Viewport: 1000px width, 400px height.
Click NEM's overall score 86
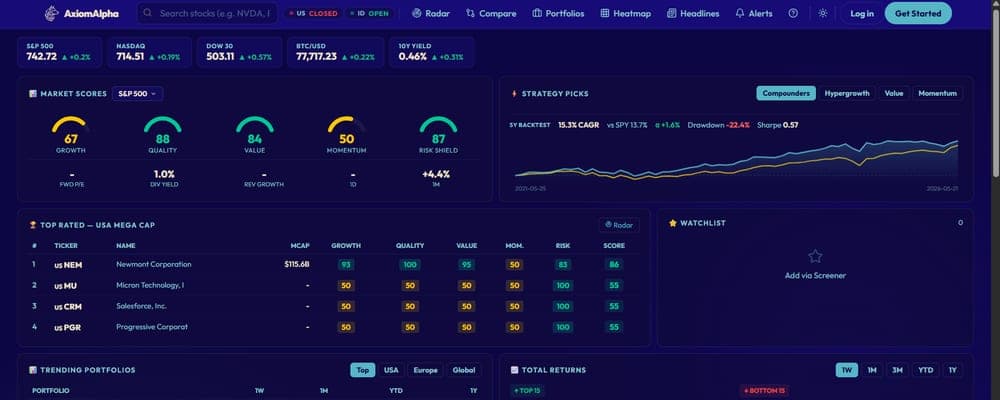tap(614, 264)
